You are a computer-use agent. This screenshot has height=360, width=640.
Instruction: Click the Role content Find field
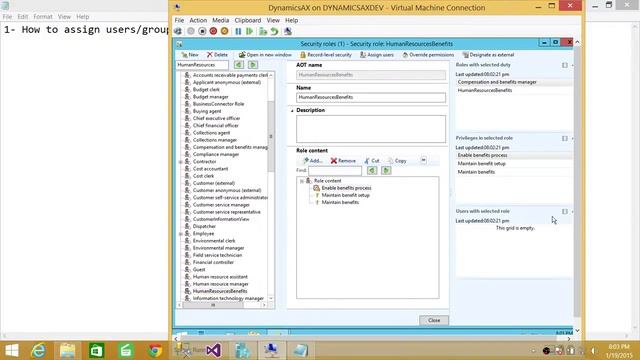point(335,171)
